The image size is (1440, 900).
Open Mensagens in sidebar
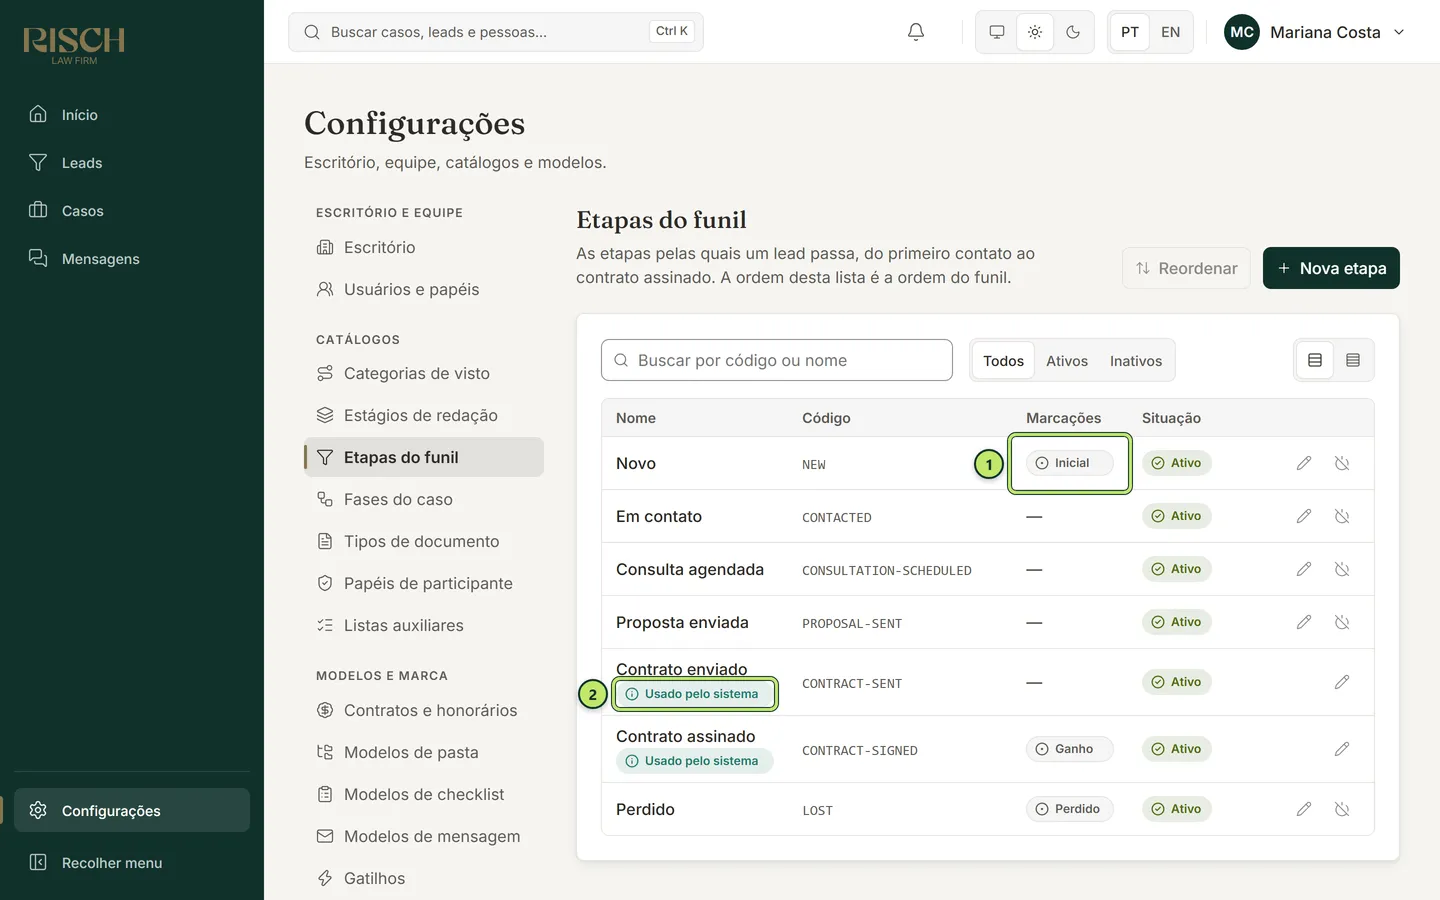(x=132, y=259)
